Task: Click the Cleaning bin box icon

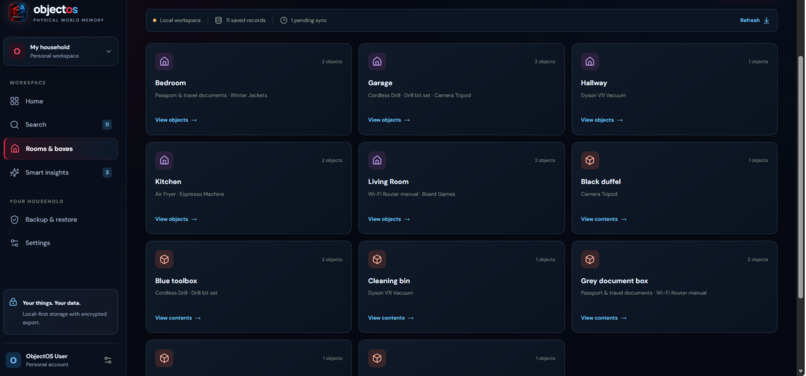Action: (377, 259)
